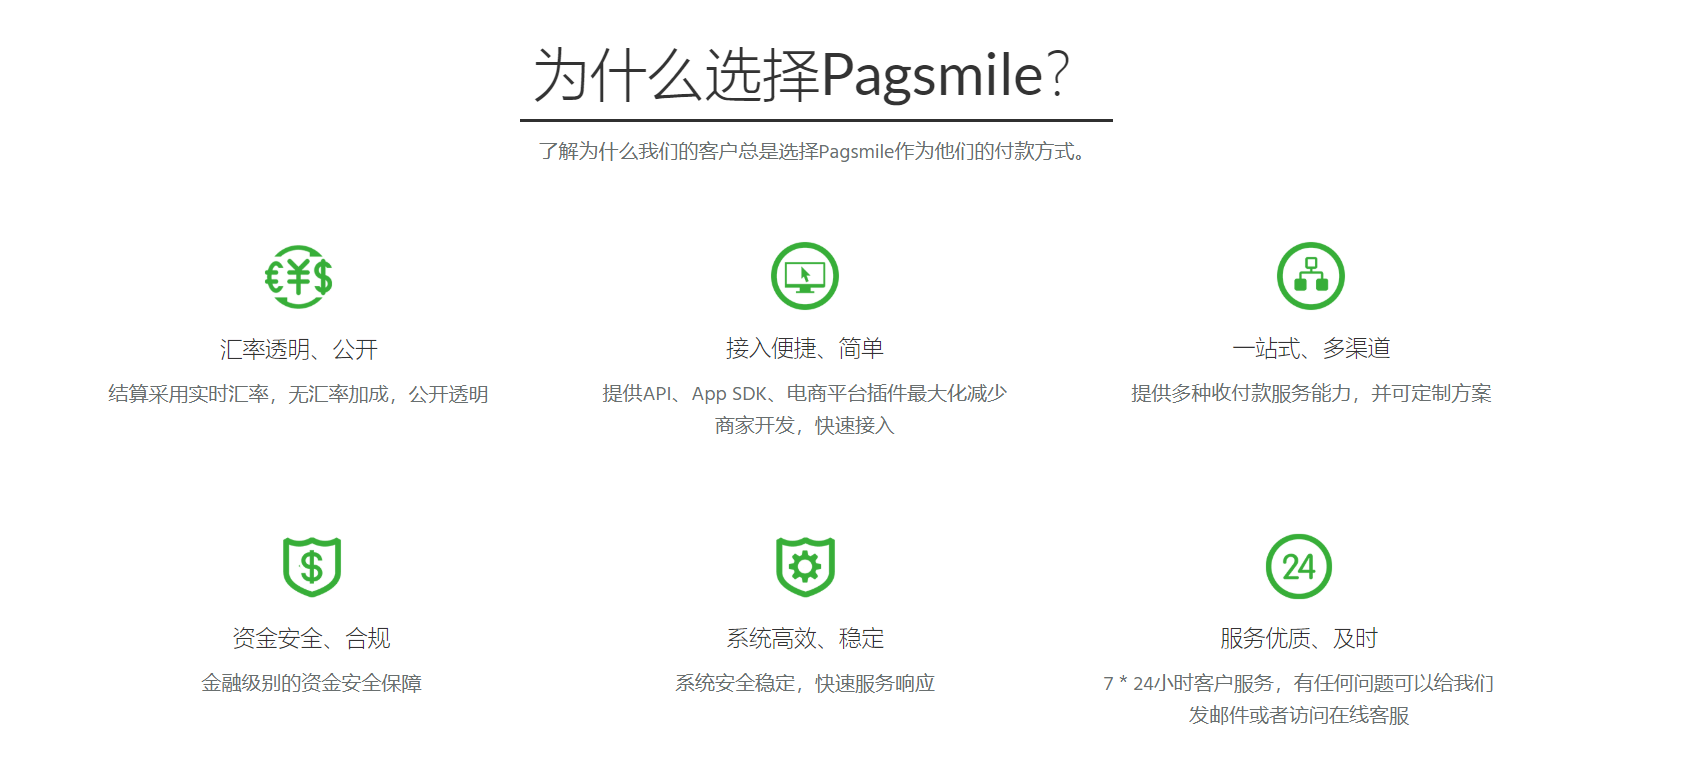The image size is (1694, 772).
Task: Select the 为什么选择Pagsmile? main heading
Action: (x=802, y=75)
